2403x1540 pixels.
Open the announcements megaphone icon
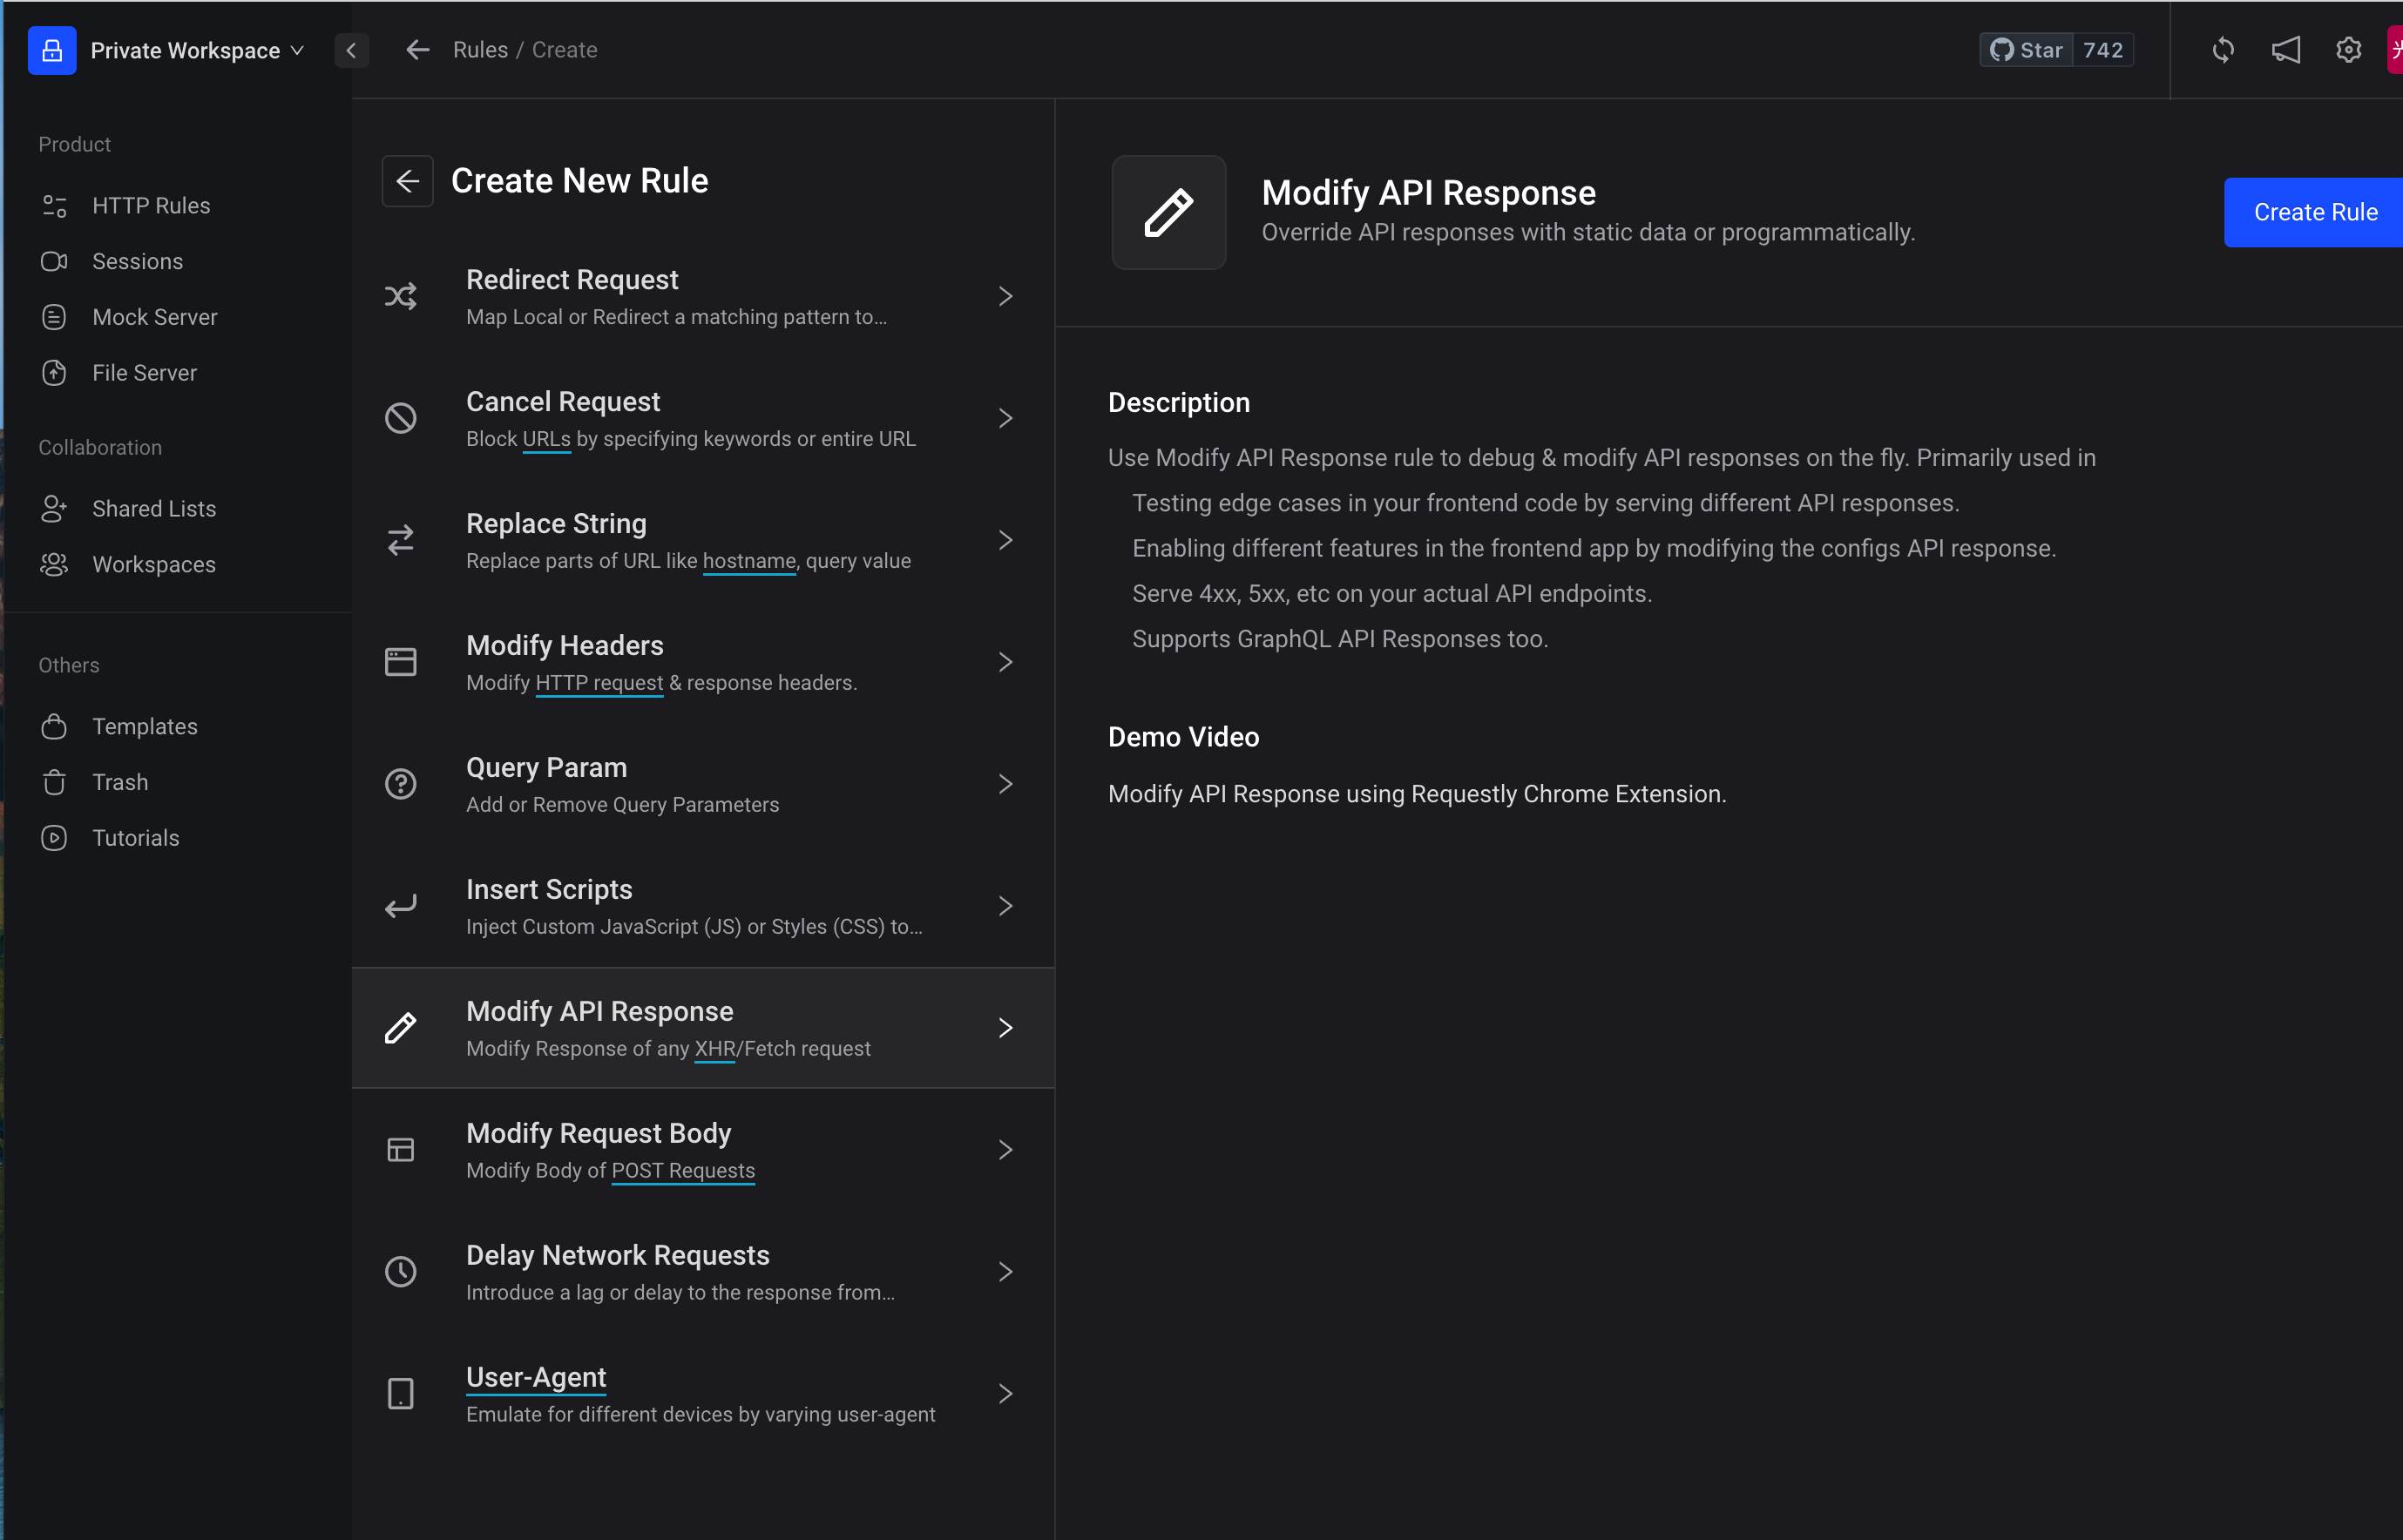coord(2285,50)
